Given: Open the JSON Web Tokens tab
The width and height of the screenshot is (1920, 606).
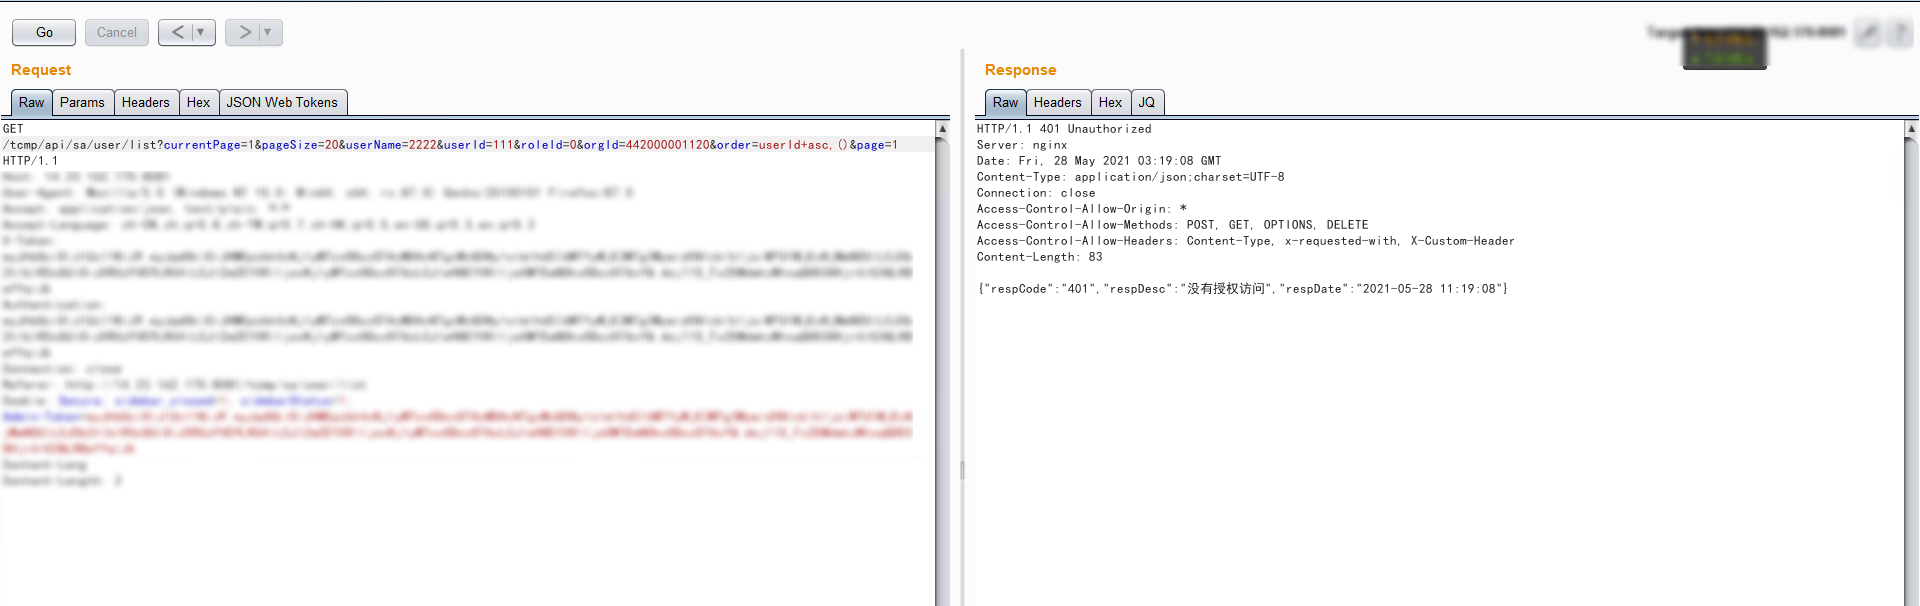Looking at the screenshot, I should point(282,103).
